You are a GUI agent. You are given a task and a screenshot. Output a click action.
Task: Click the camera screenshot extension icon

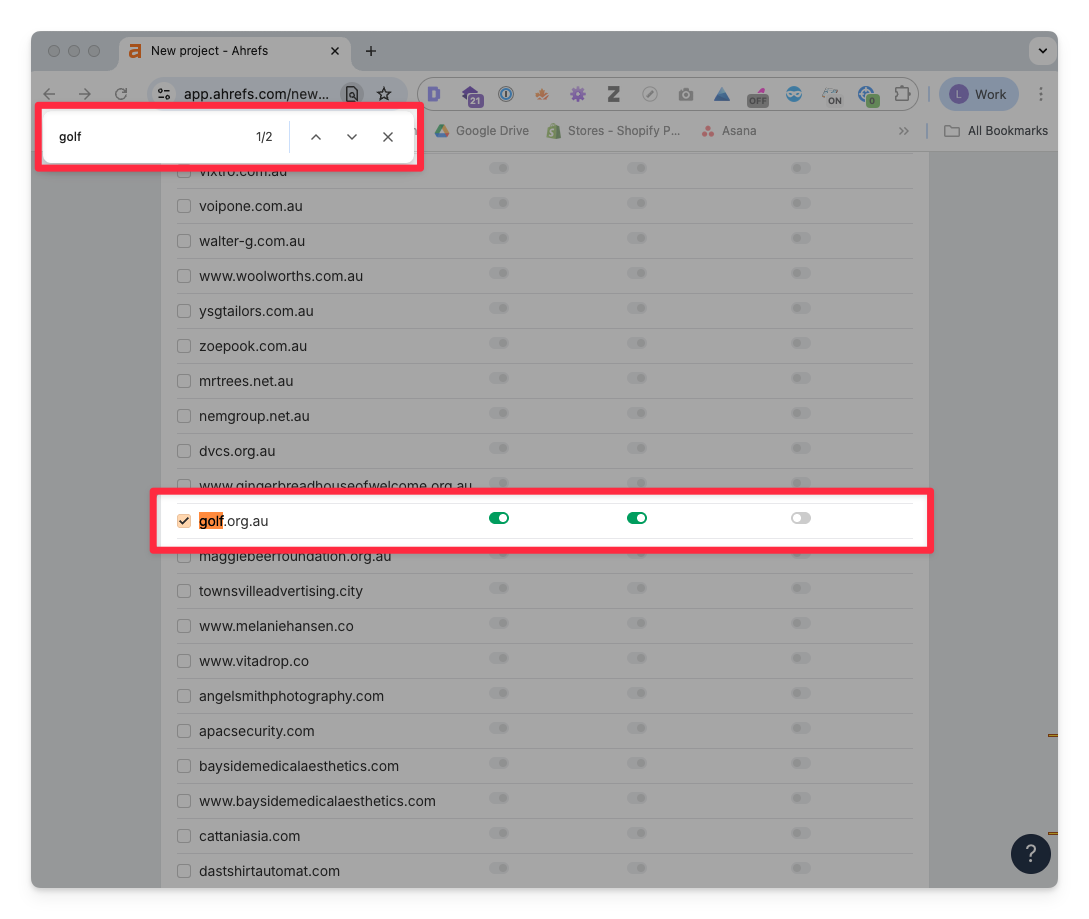686,94
